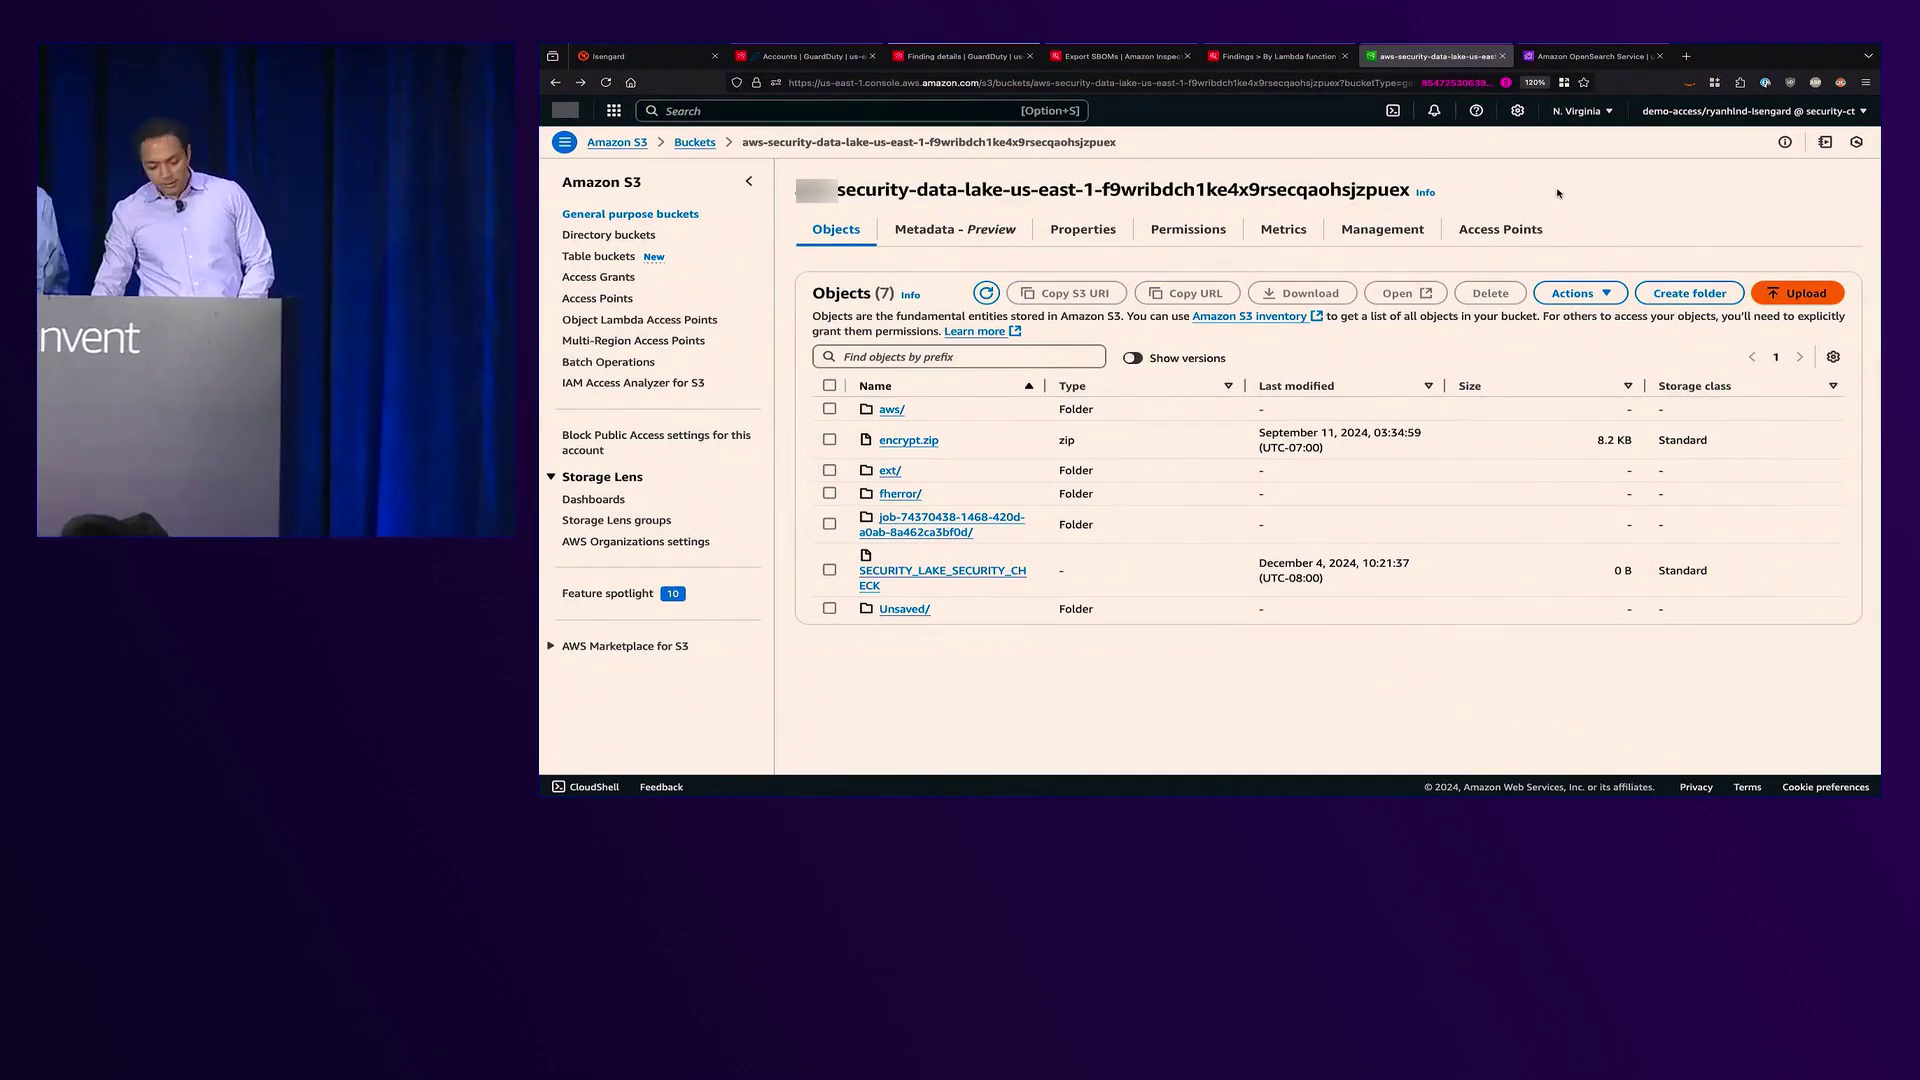Click Find objects by prefix field
The width and height of the screenshot is (1920, 1080).
pos(959,357)
